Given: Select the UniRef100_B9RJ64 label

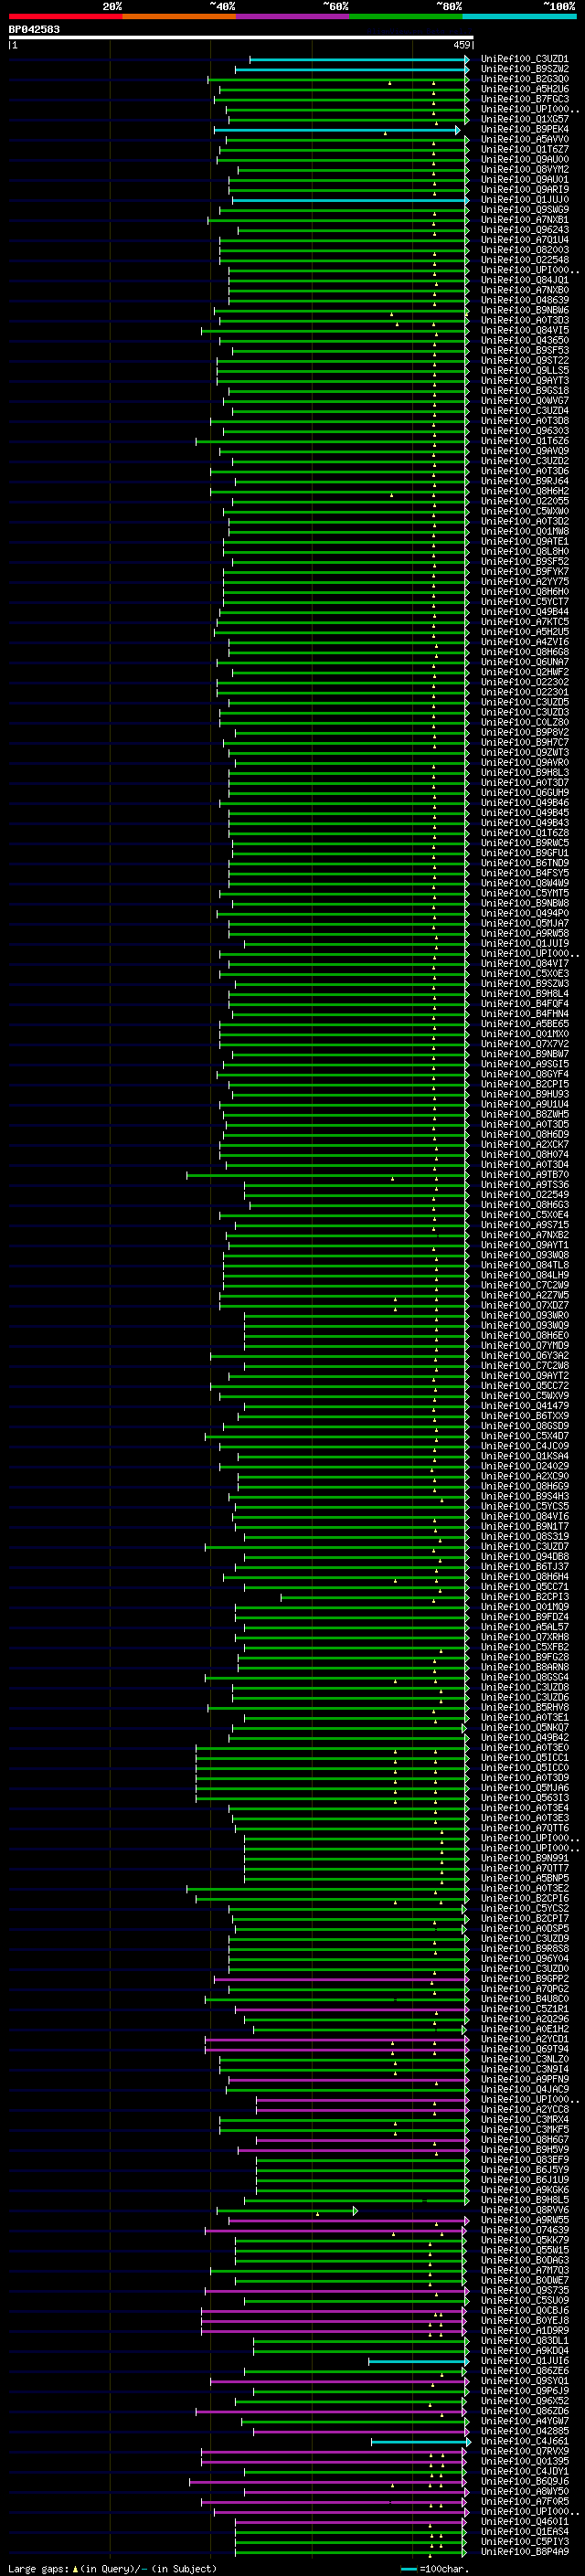Looking at the screenshot, I should coord(525,481).
